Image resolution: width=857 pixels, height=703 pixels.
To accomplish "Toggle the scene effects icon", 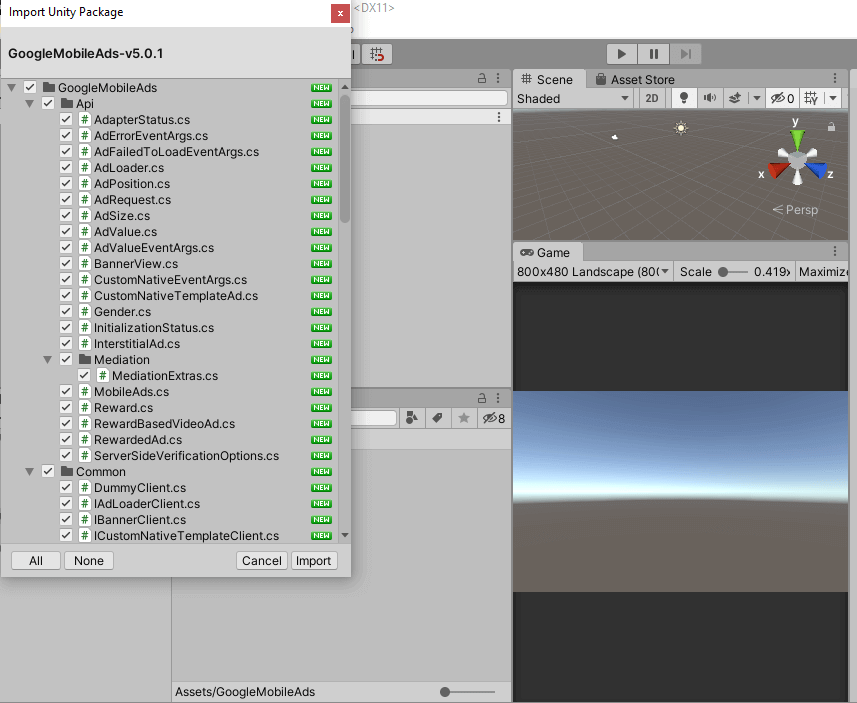I will coord(736,98).
